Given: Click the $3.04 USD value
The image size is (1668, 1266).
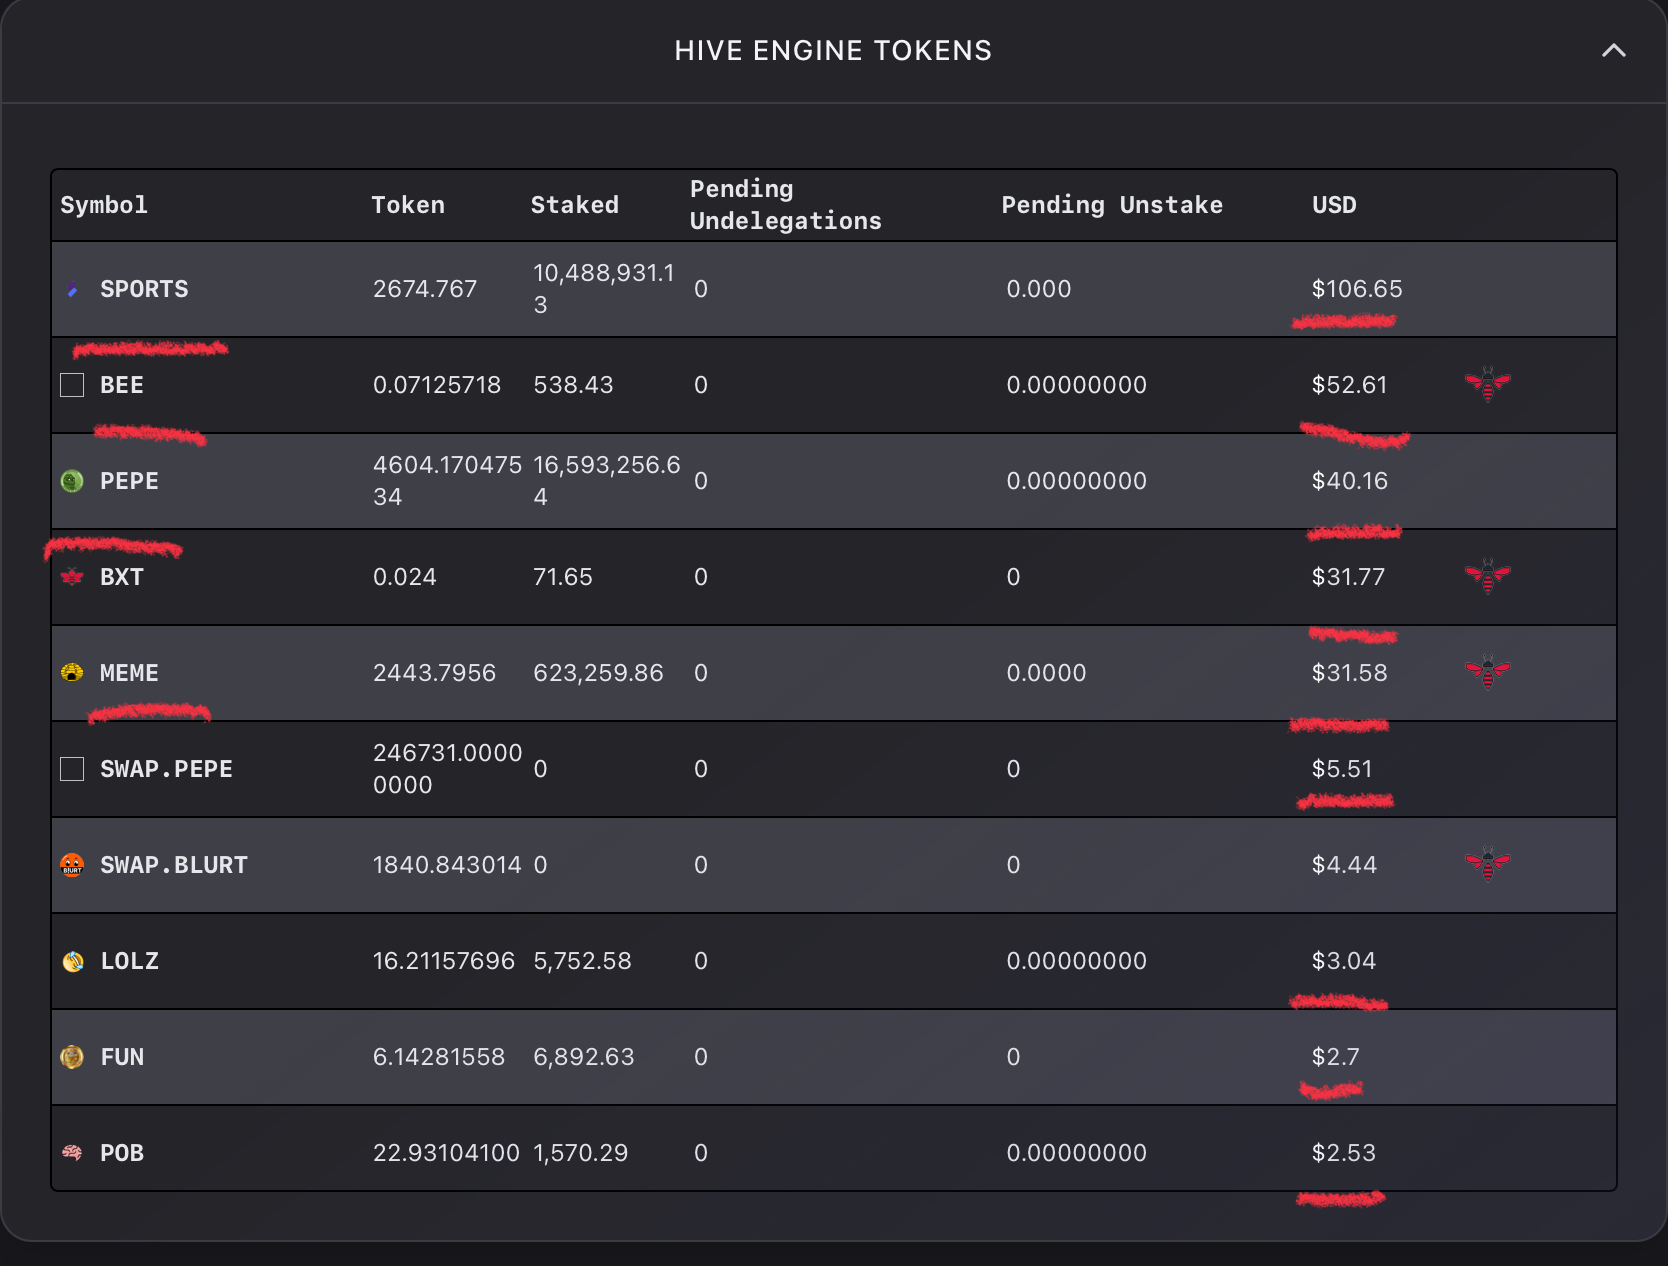Looking at the screenshot, I should [x=1344, y=961].
